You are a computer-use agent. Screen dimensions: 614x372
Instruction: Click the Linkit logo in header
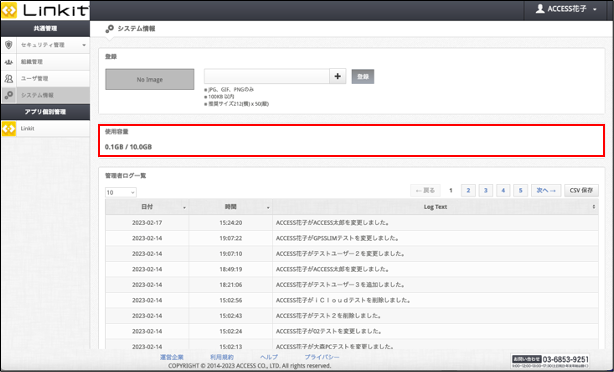45,10
